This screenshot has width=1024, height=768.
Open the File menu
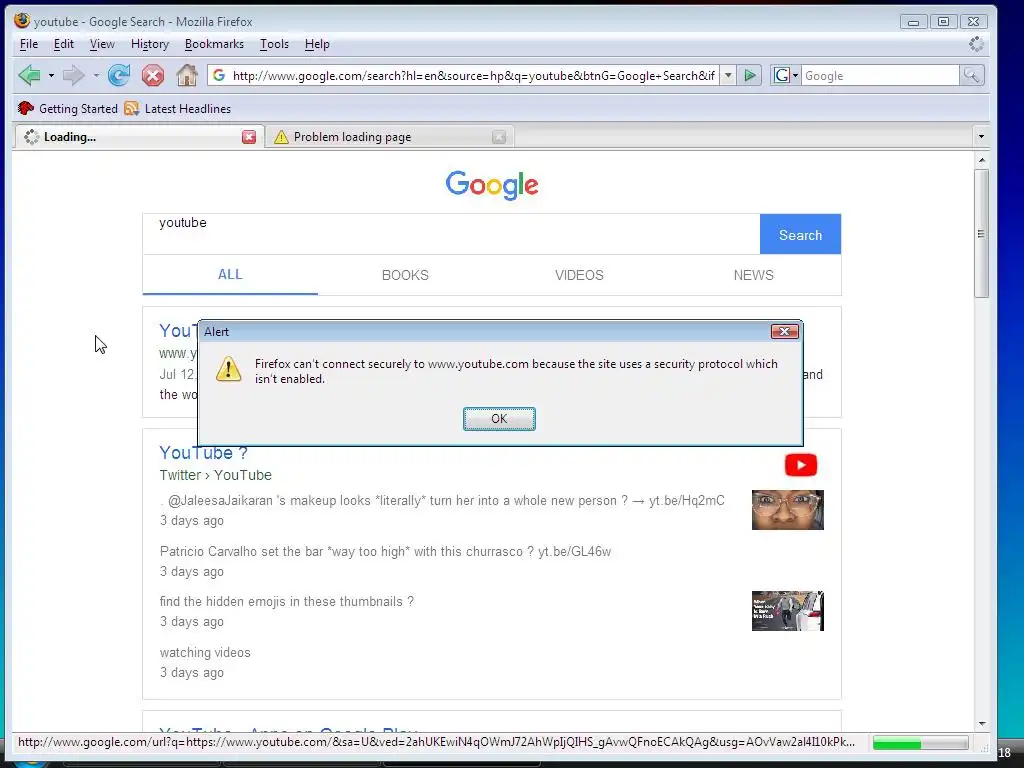click(x=29, y=44)
